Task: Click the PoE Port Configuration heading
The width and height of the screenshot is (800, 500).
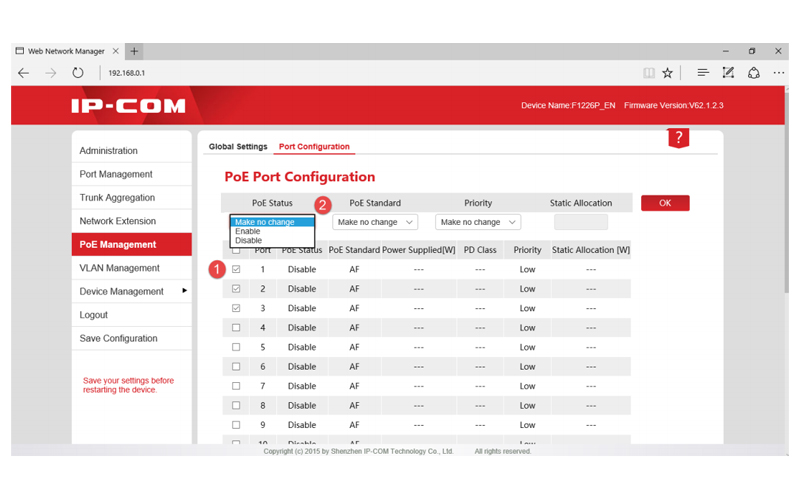Action: (x=299, y=177)
